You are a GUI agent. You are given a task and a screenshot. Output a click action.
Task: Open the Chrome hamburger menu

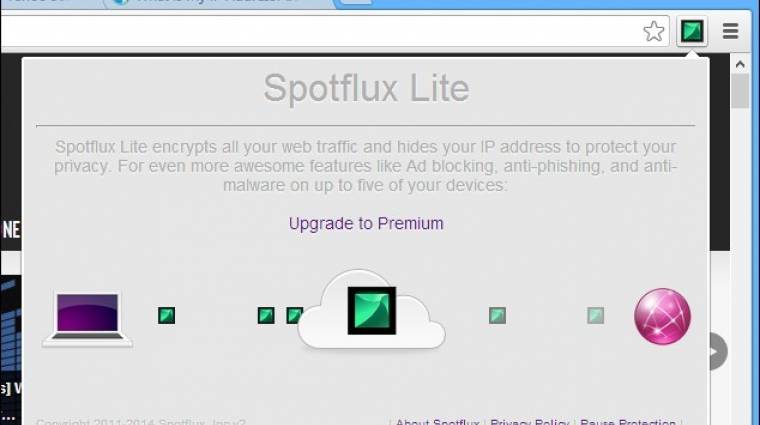point(730,31)
